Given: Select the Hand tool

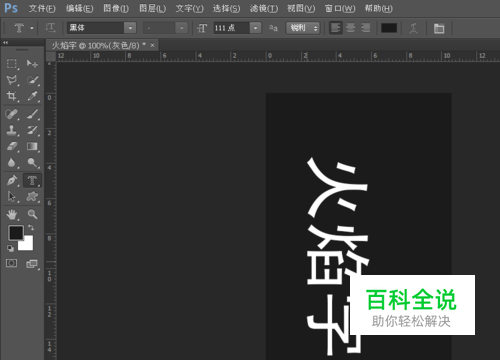Looking at the screenshot, I should pos(12,214).
